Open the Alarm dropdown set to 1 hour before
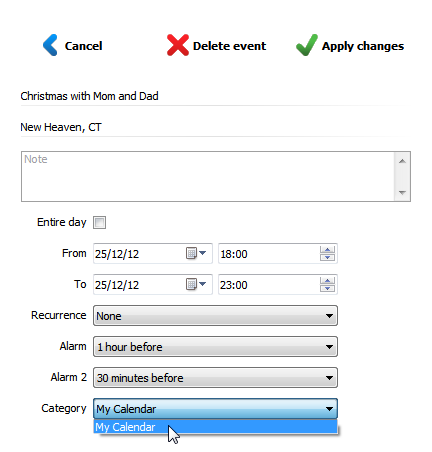The height and width of the screenshot is (452, 432). click(x=215, y=346)
